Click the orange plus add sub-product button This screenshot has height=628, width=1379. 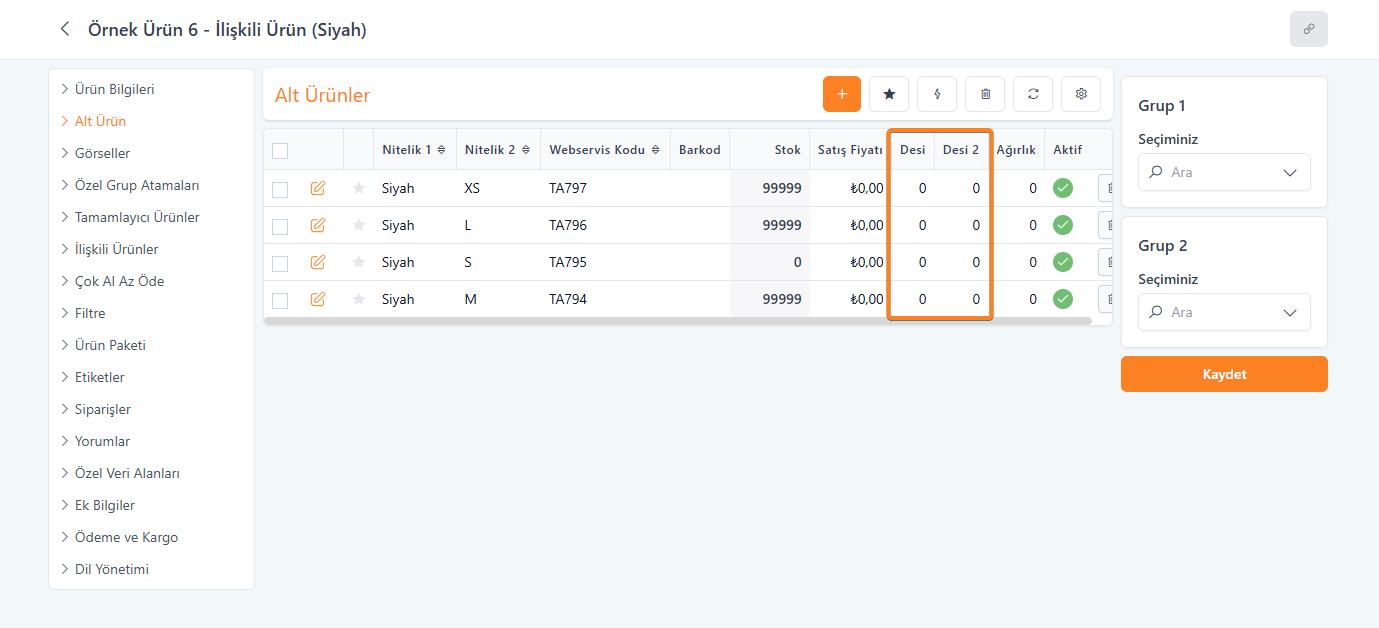tap(841, 94)
